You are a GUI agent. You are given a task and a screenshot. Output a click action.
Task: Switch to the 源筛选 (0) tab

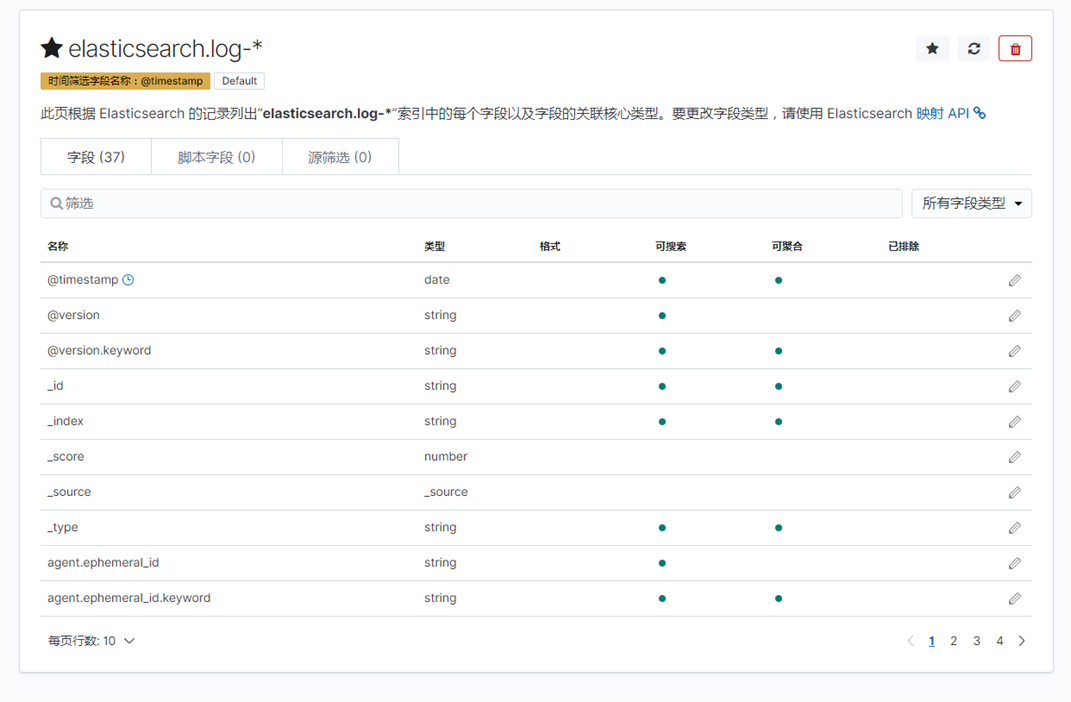[340, 157]
